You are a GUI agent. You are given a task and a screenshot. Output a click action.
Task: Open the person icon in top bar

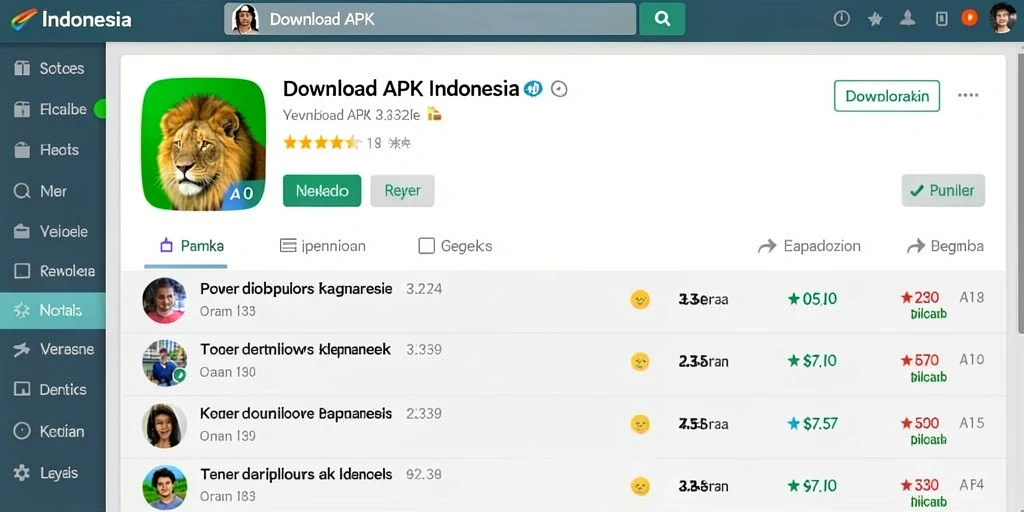908,18
